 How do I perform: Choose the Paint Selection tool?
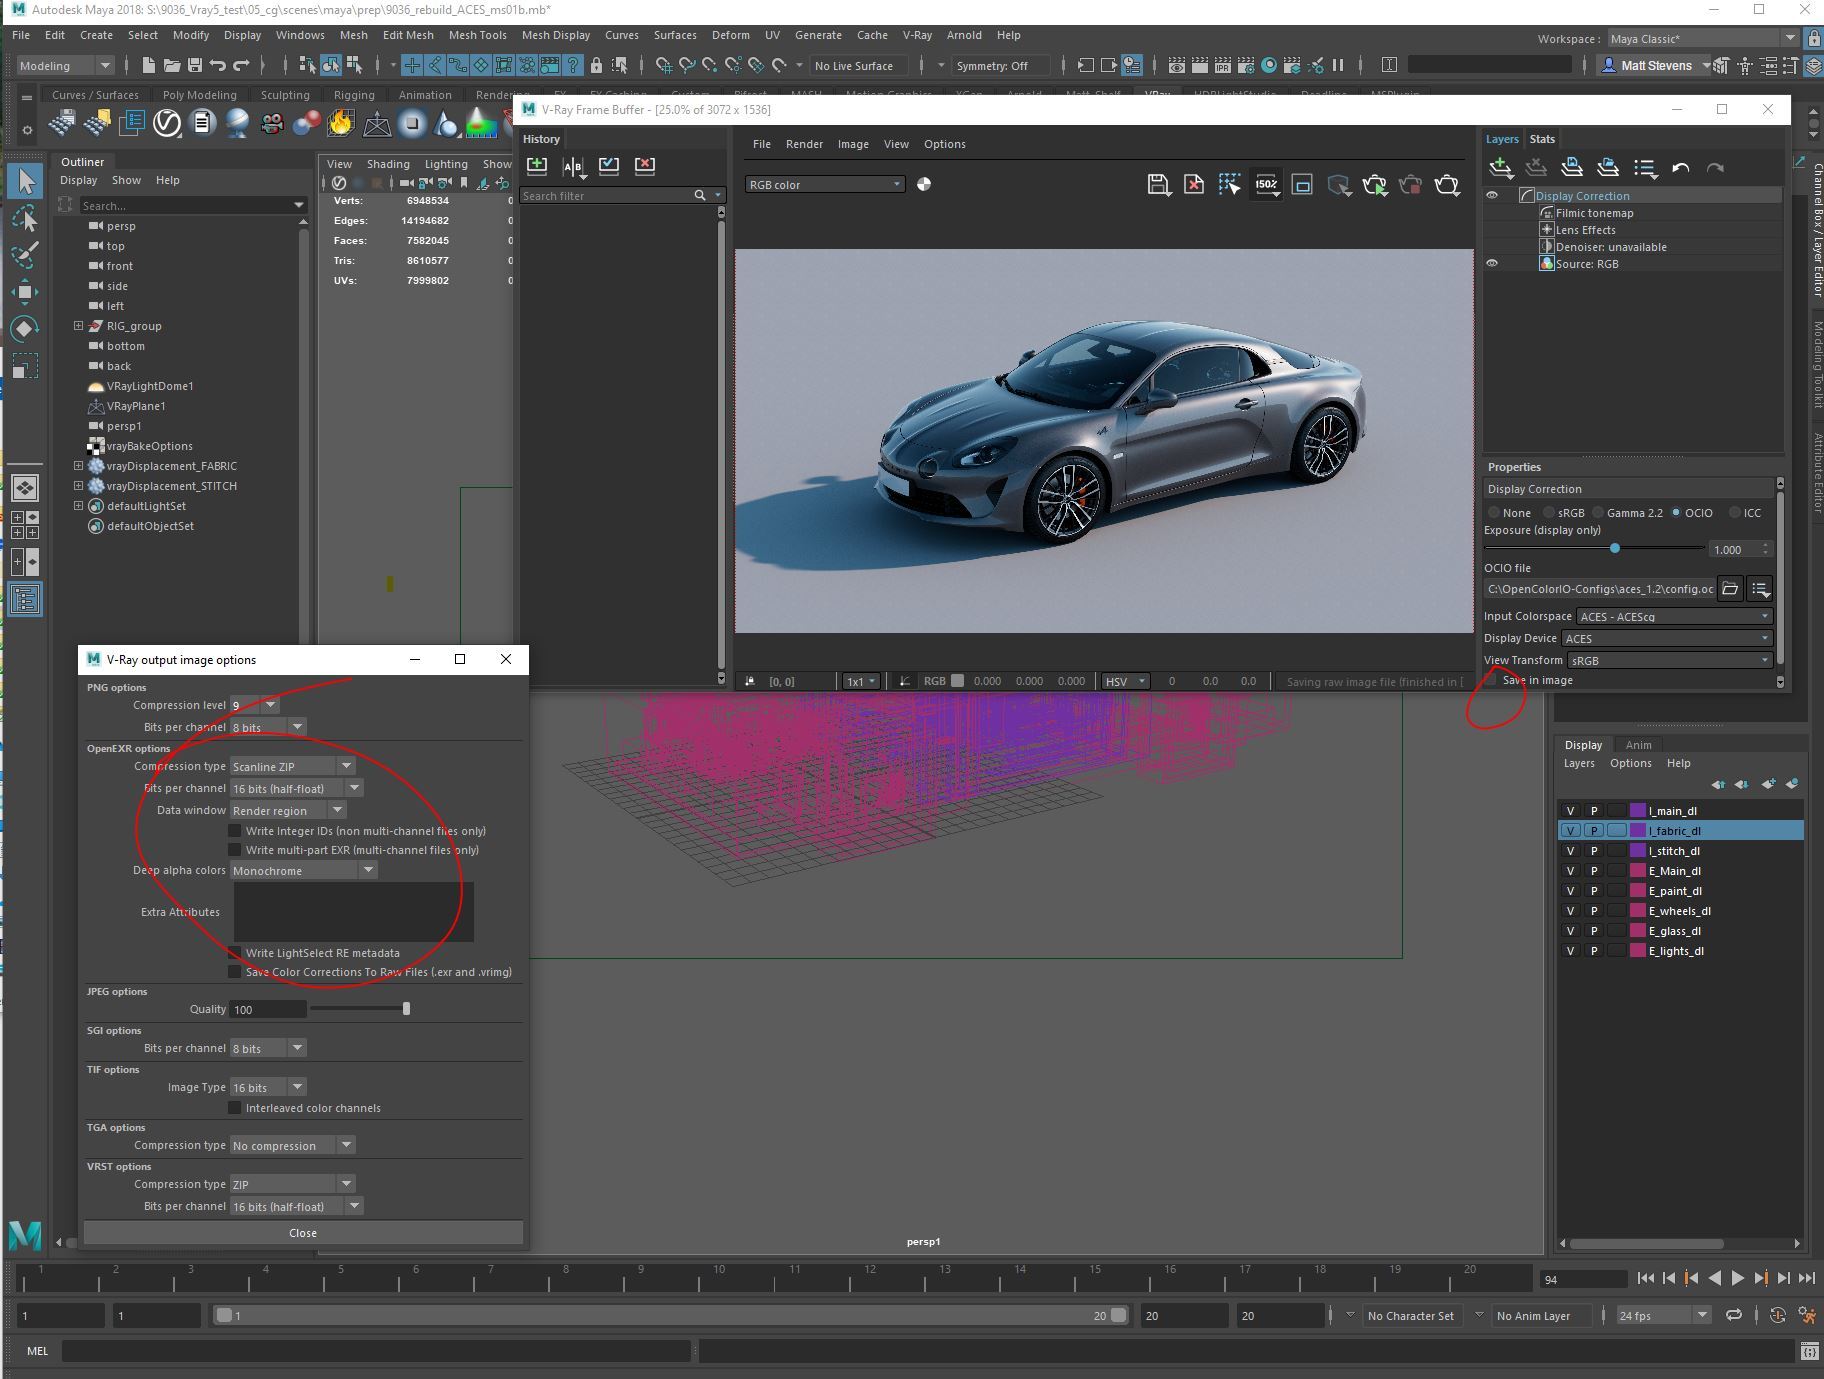pyautogui.click(x=25, y=254)
